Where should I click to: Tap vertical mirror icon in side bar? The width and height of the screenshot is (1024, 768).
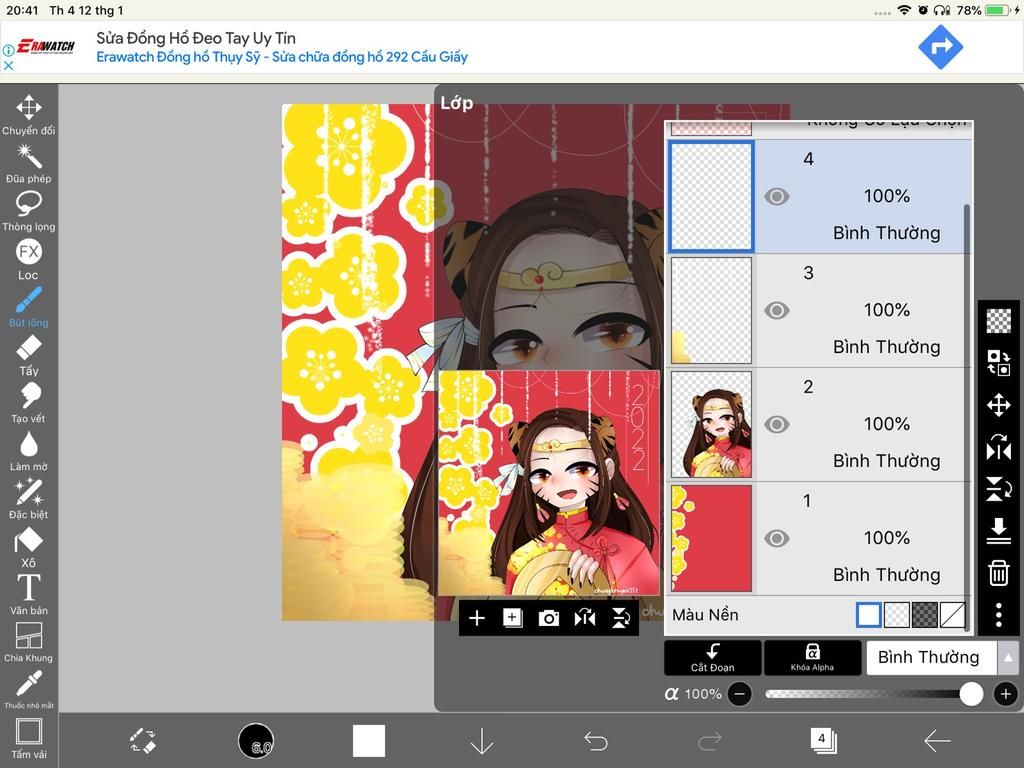pos(999,489)
